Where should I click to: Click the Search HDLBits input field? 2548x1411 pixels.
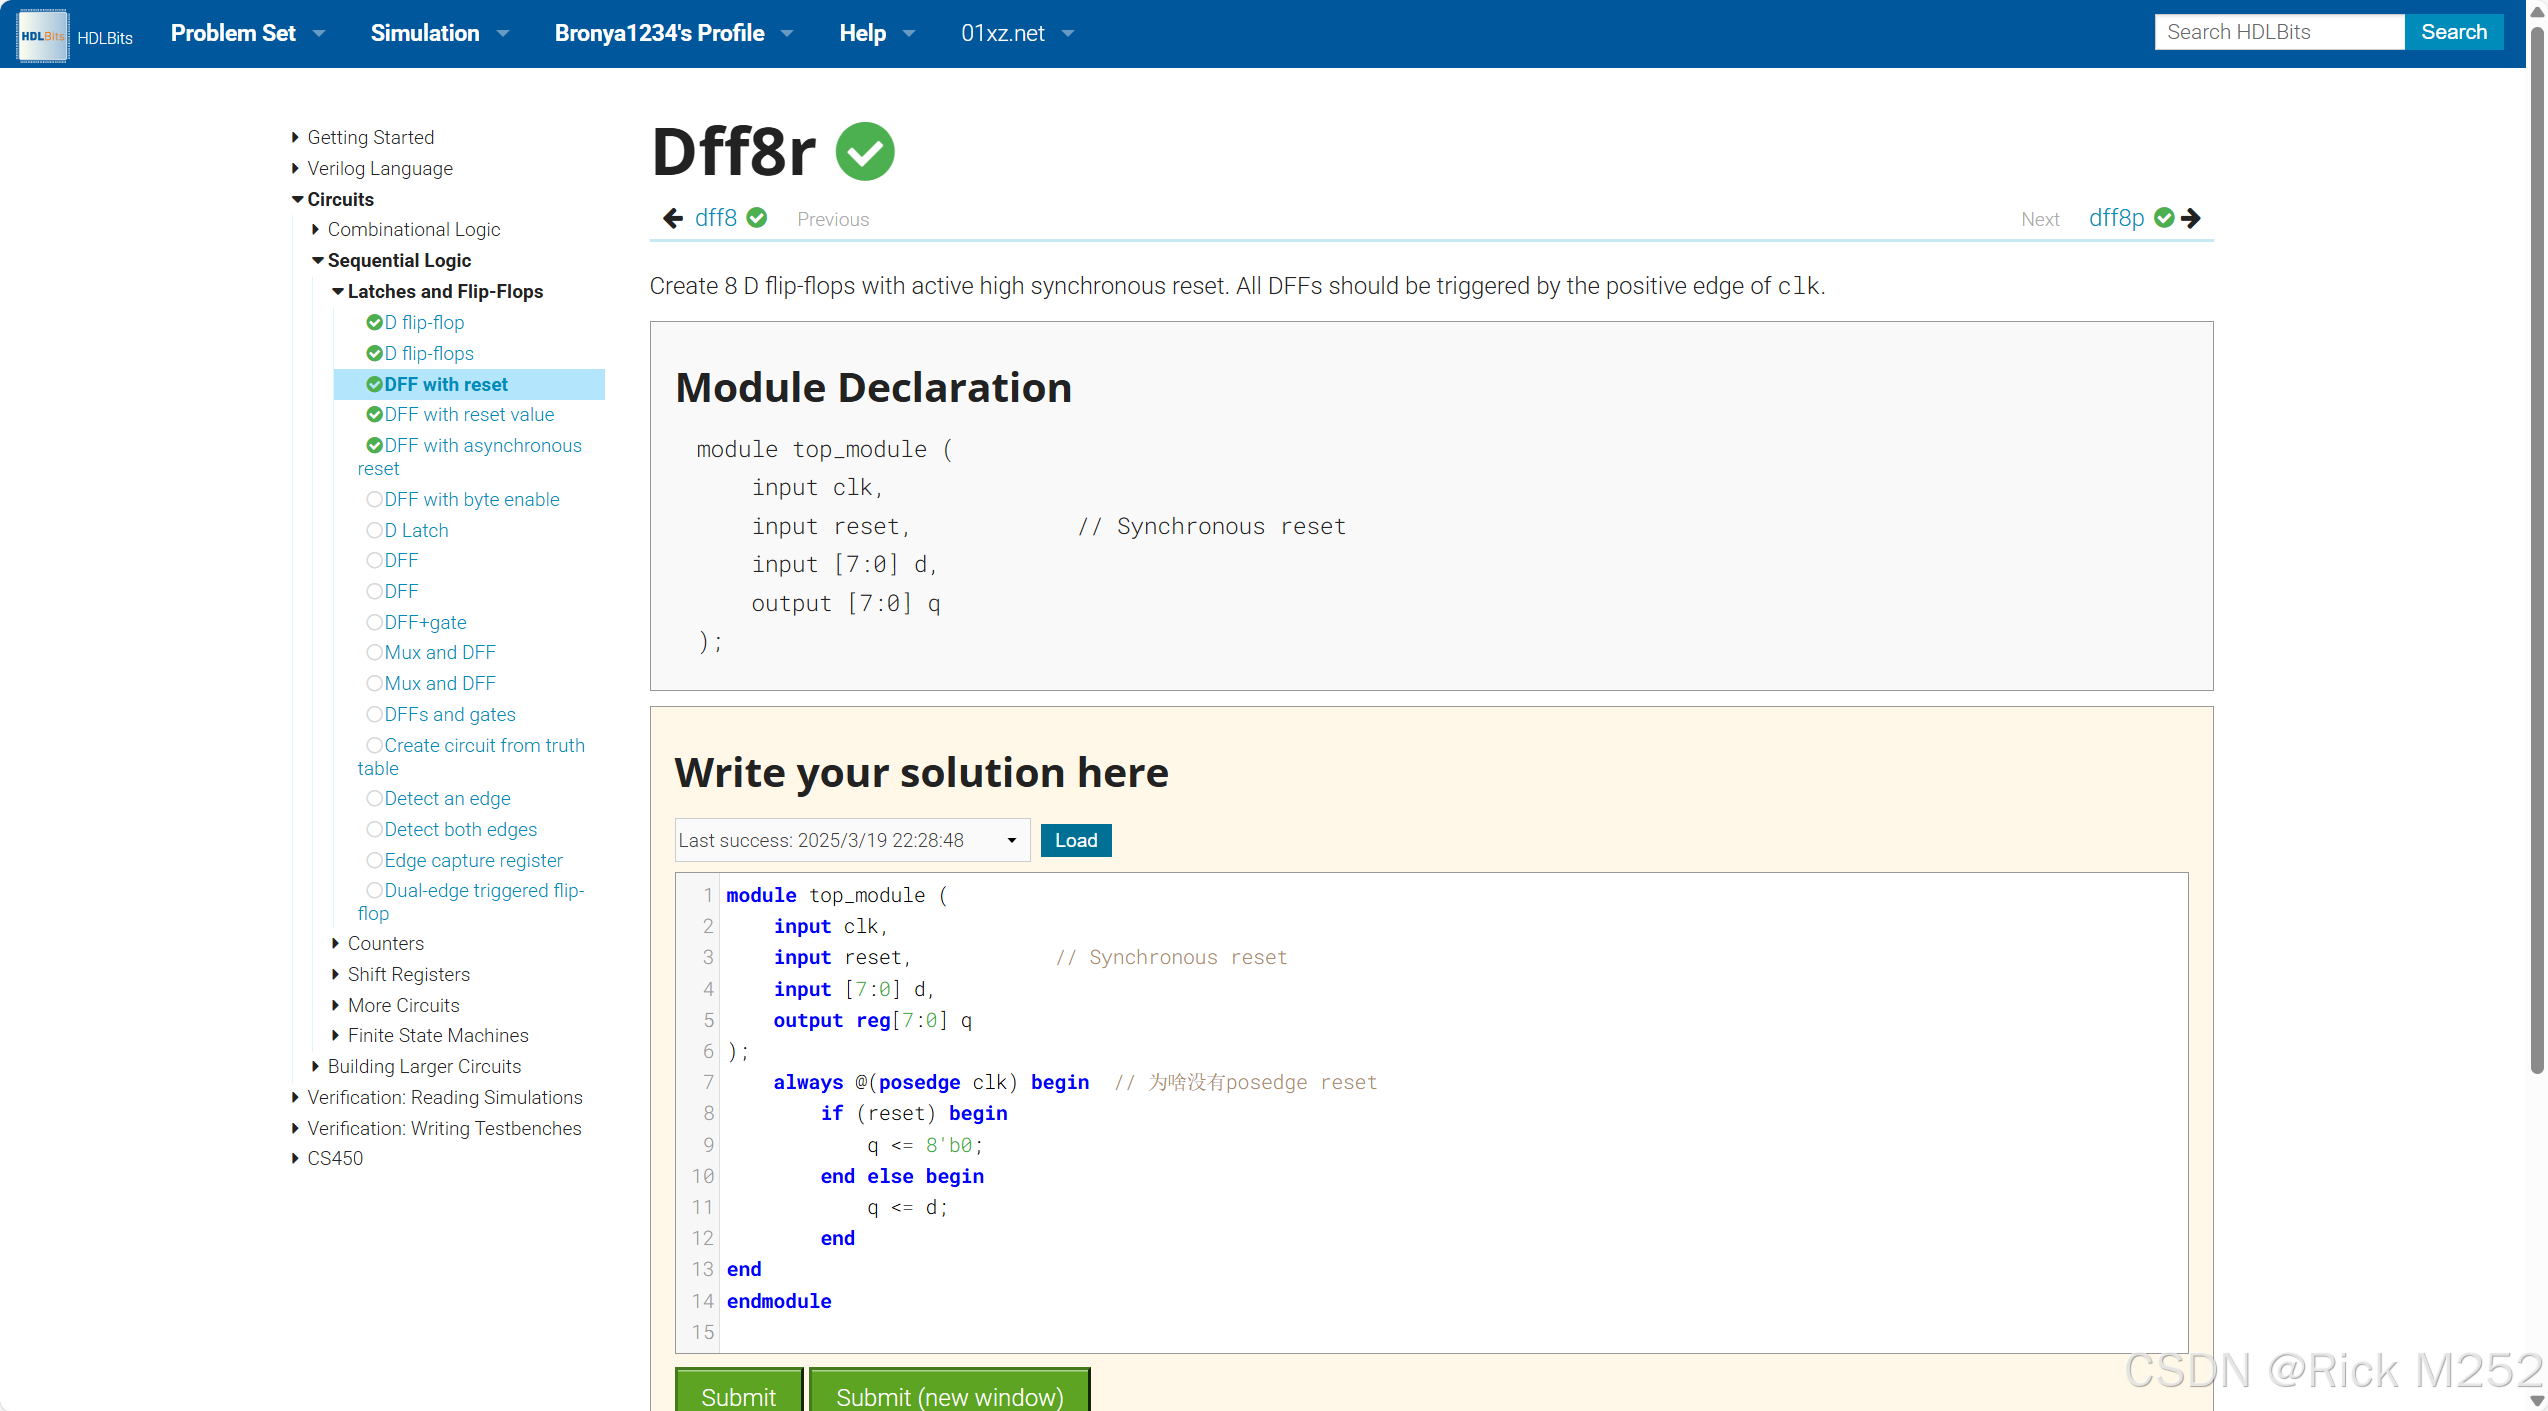(2278, 32)
